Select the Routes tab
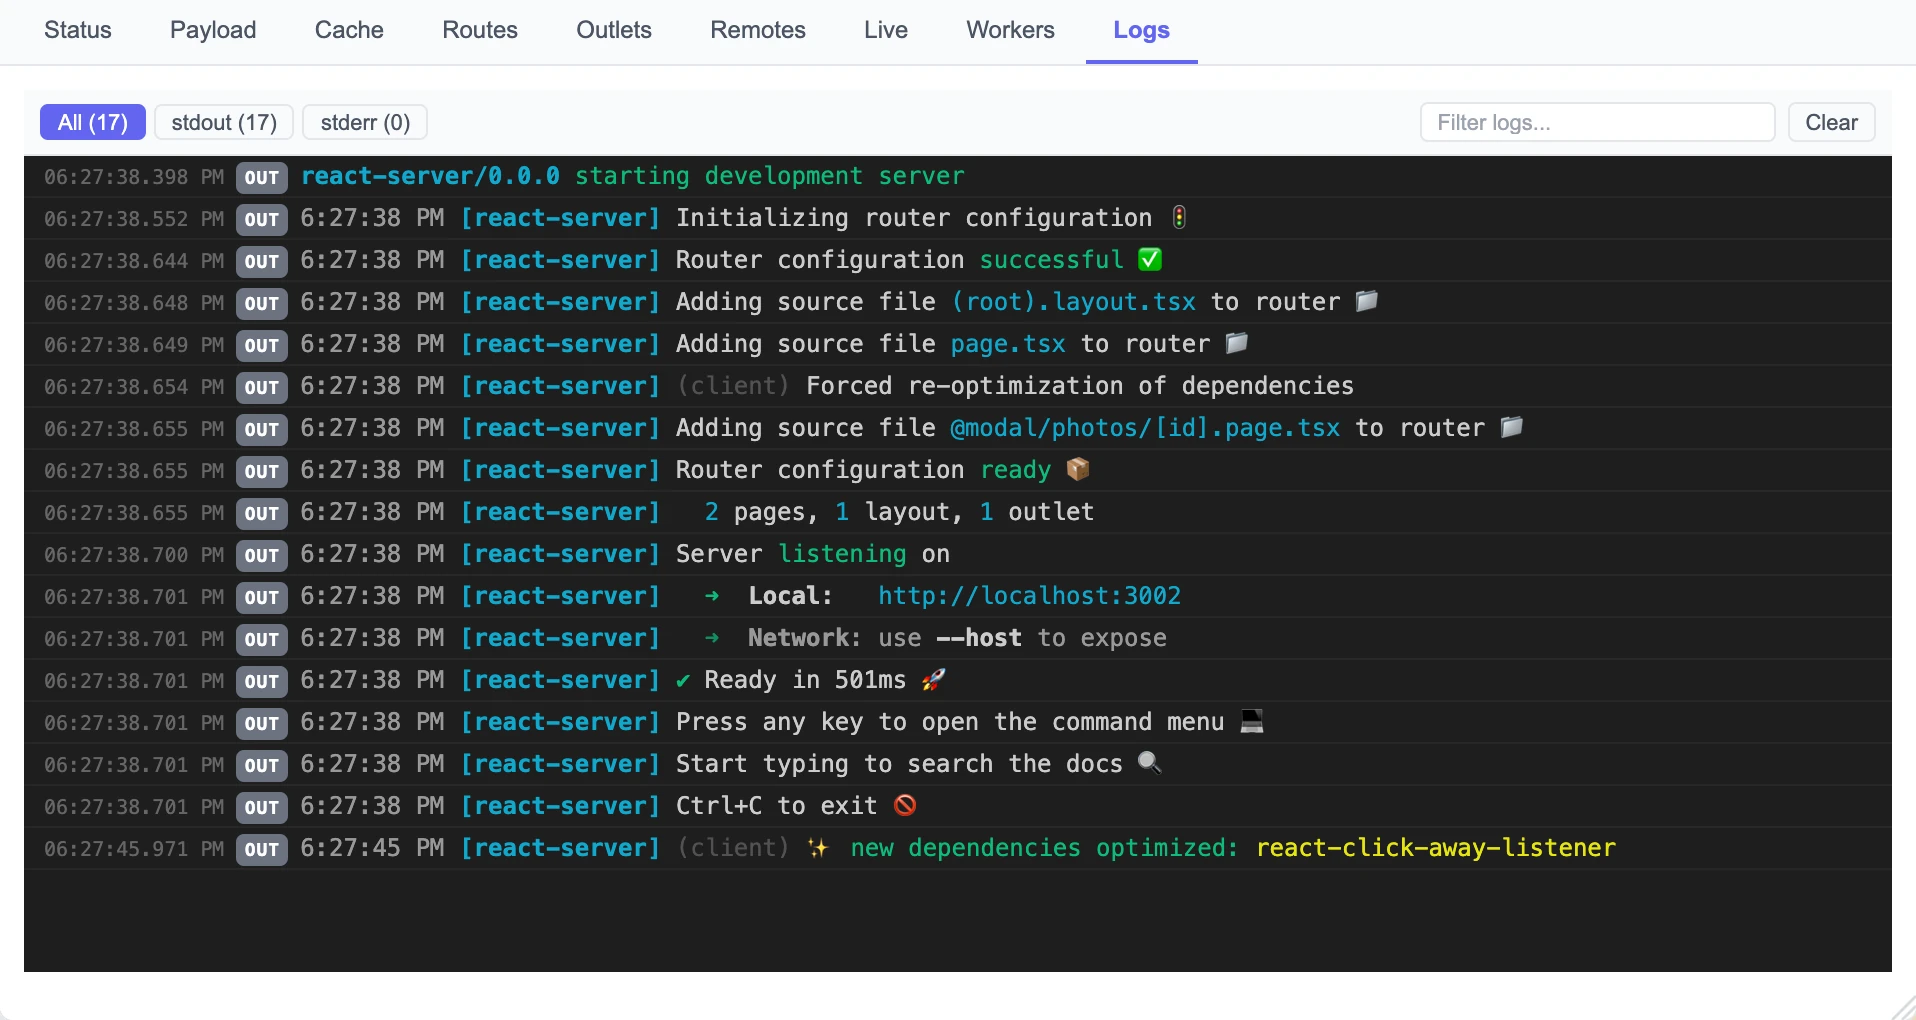The width and height of the screenshot is (1916, 1020). click(x=480, y=30)
